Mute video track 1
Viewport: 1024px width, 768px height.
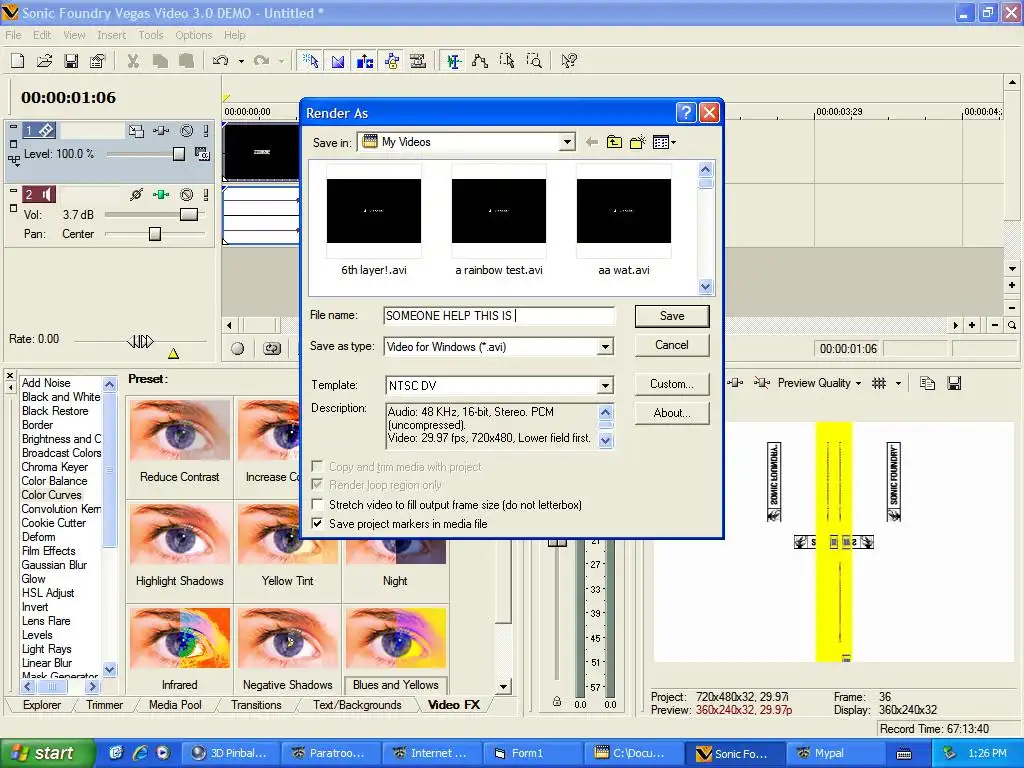pyautogui.click(x=187, y=131)
